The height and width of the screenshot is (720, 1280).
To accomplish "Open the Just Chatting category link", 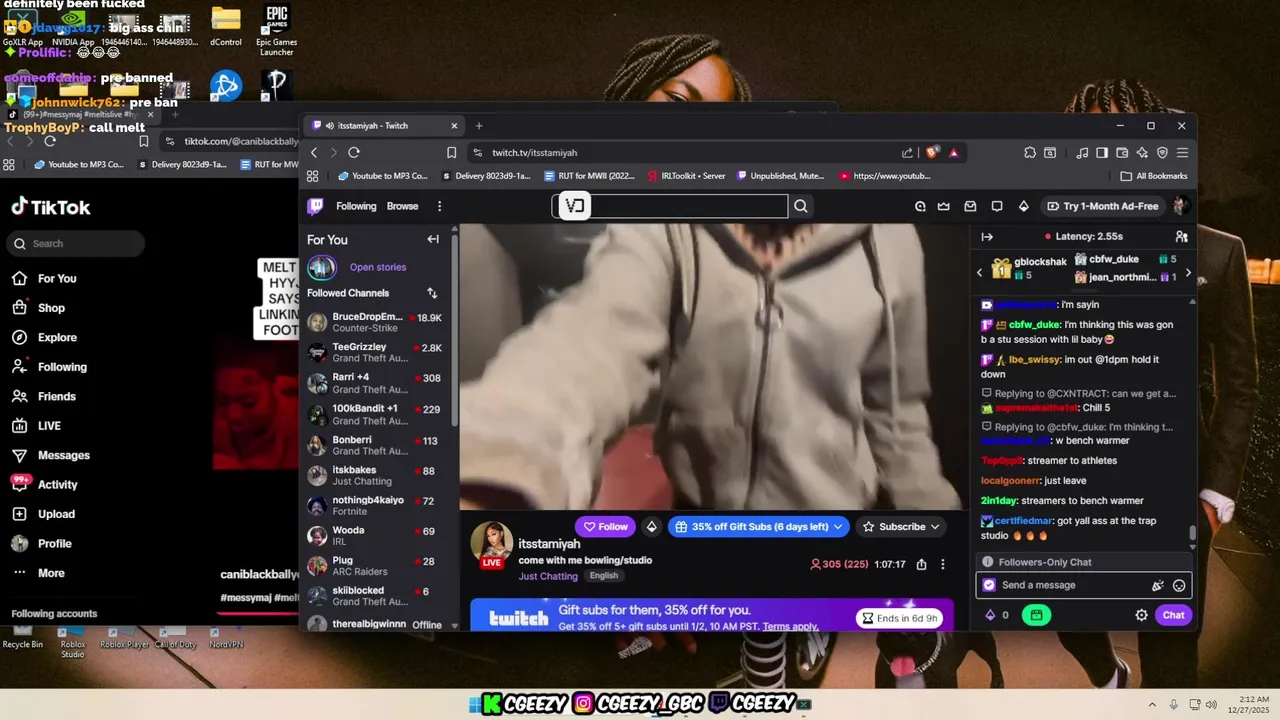I will pyautogui.click(x=548, y=576).
